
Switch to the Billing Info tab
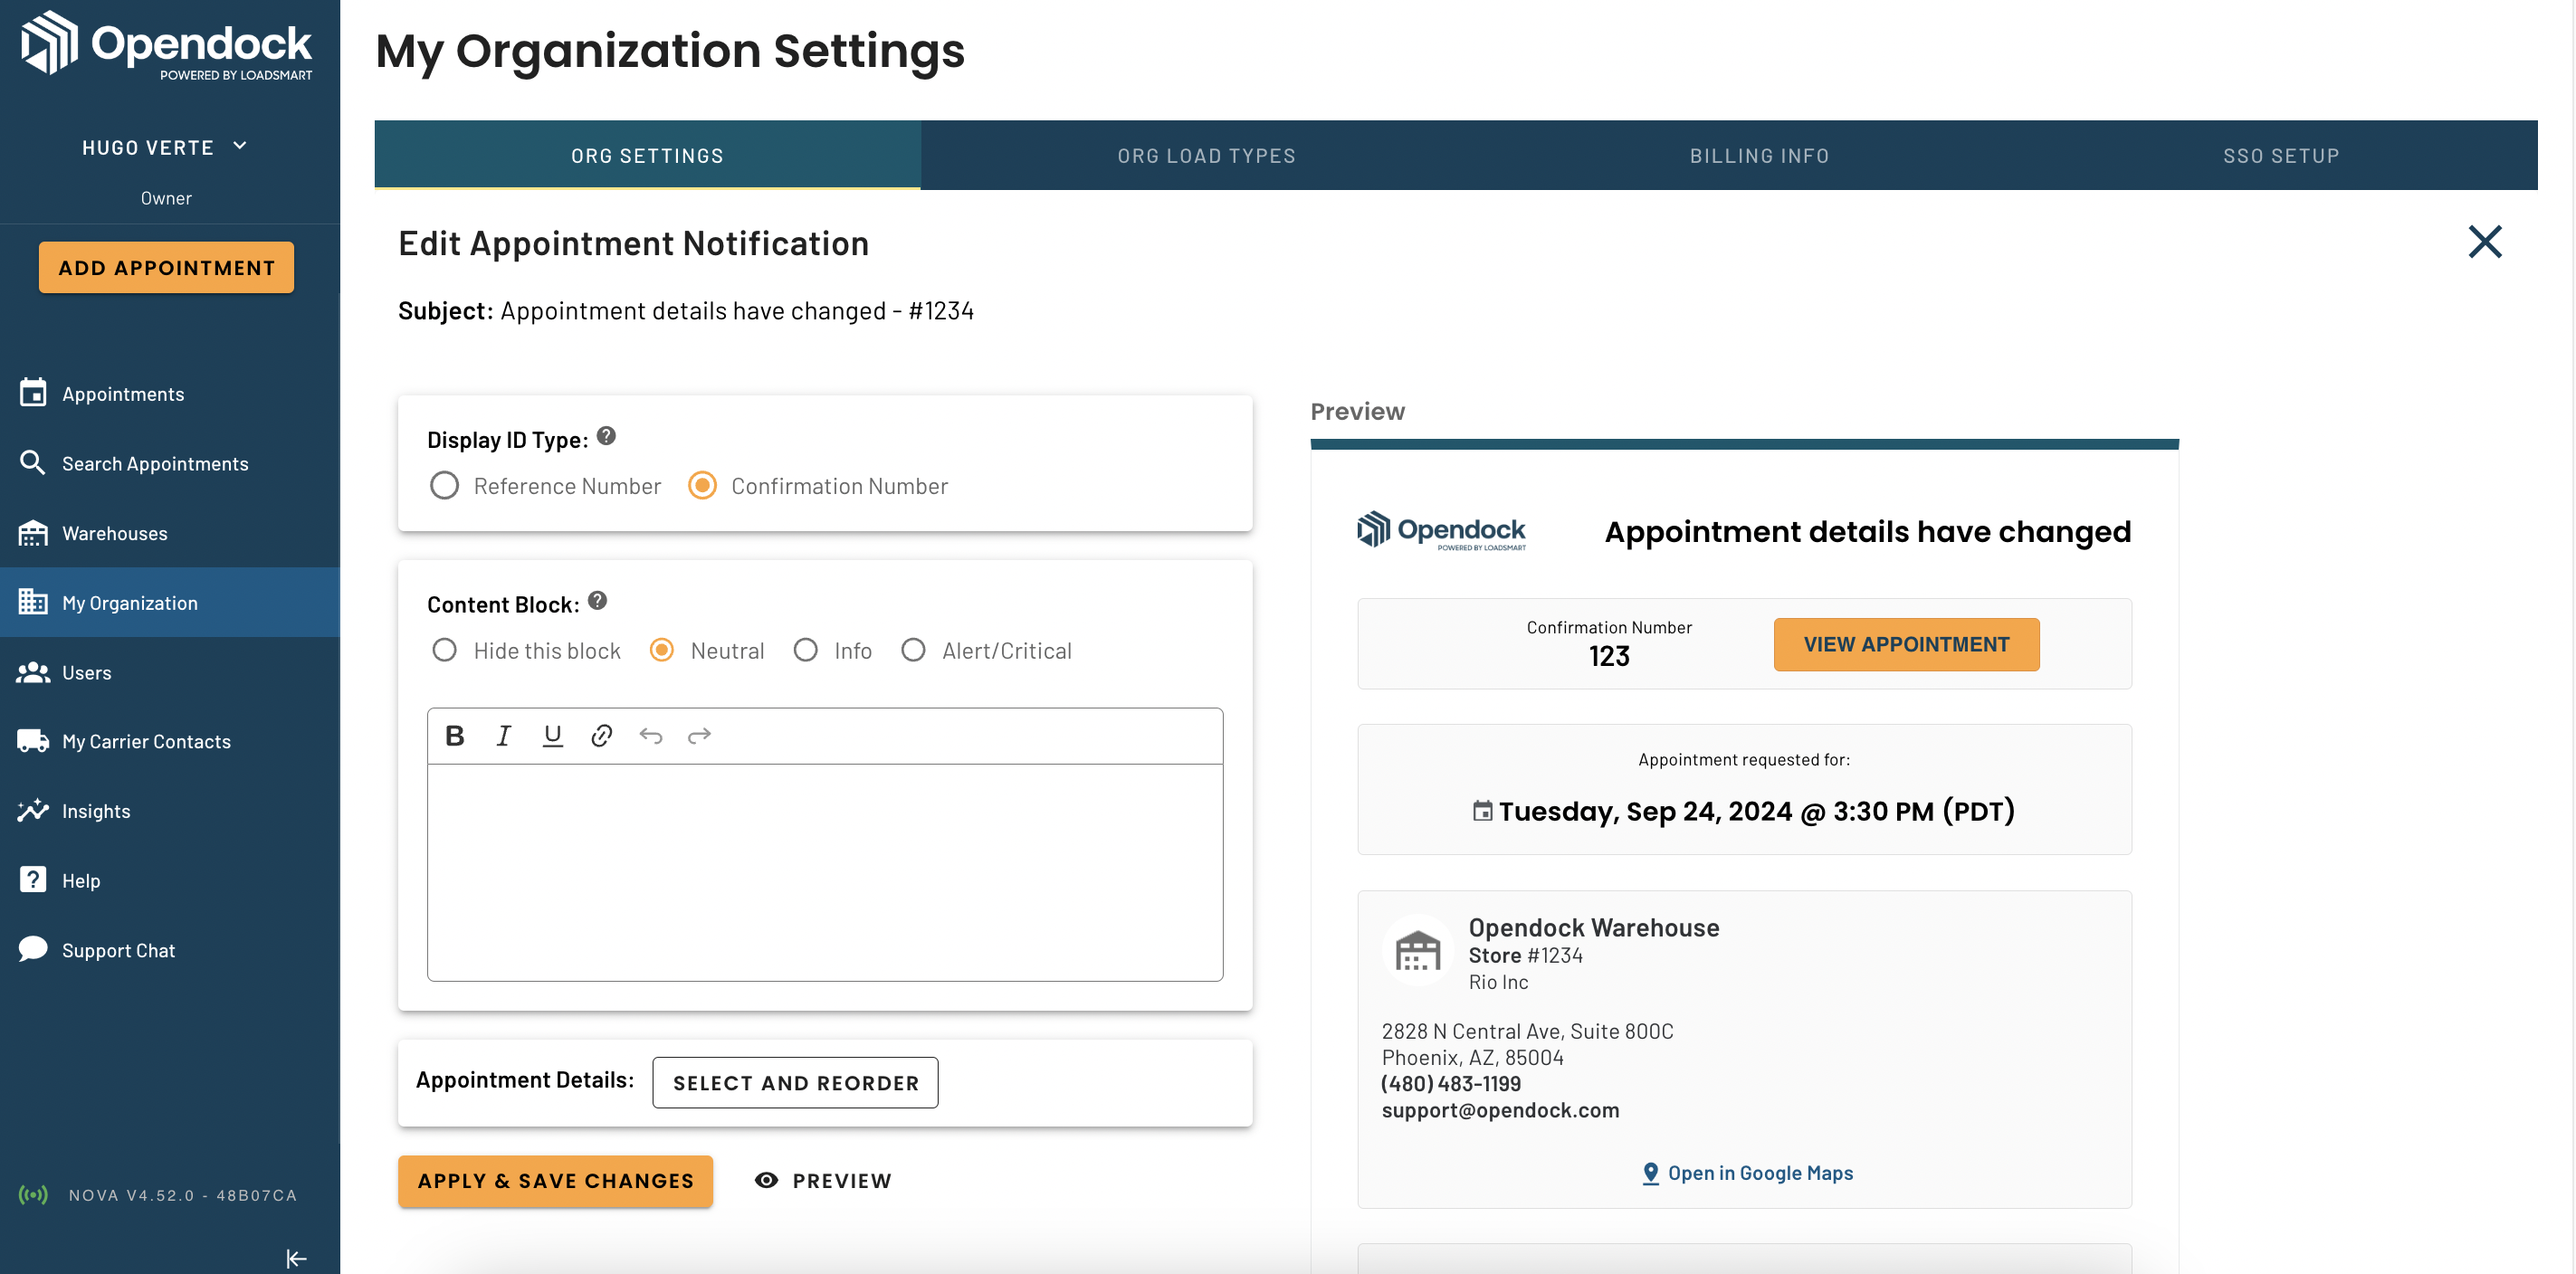1759,155
